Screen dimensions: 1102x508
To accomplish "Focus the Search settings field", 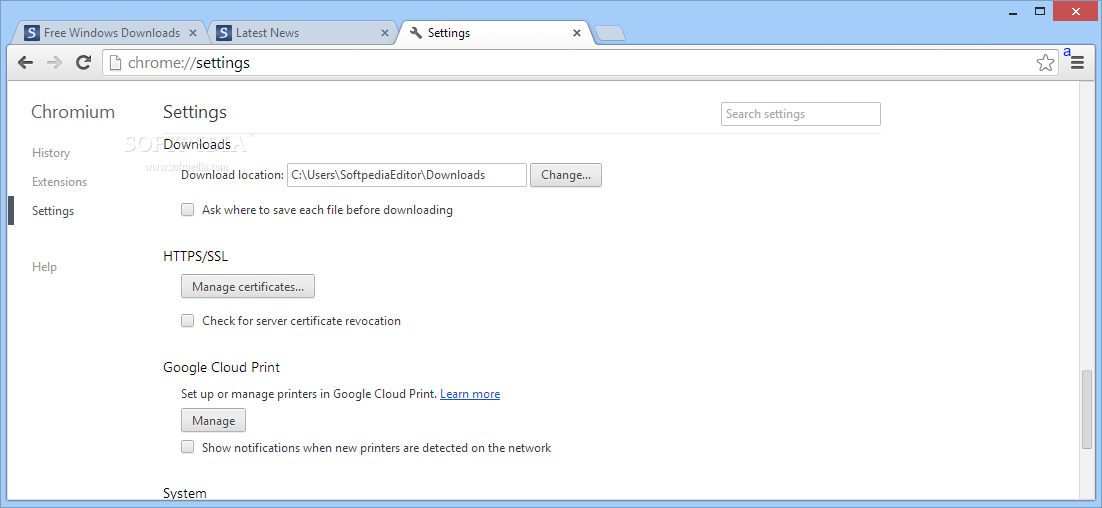I will [x=800, y=114].
